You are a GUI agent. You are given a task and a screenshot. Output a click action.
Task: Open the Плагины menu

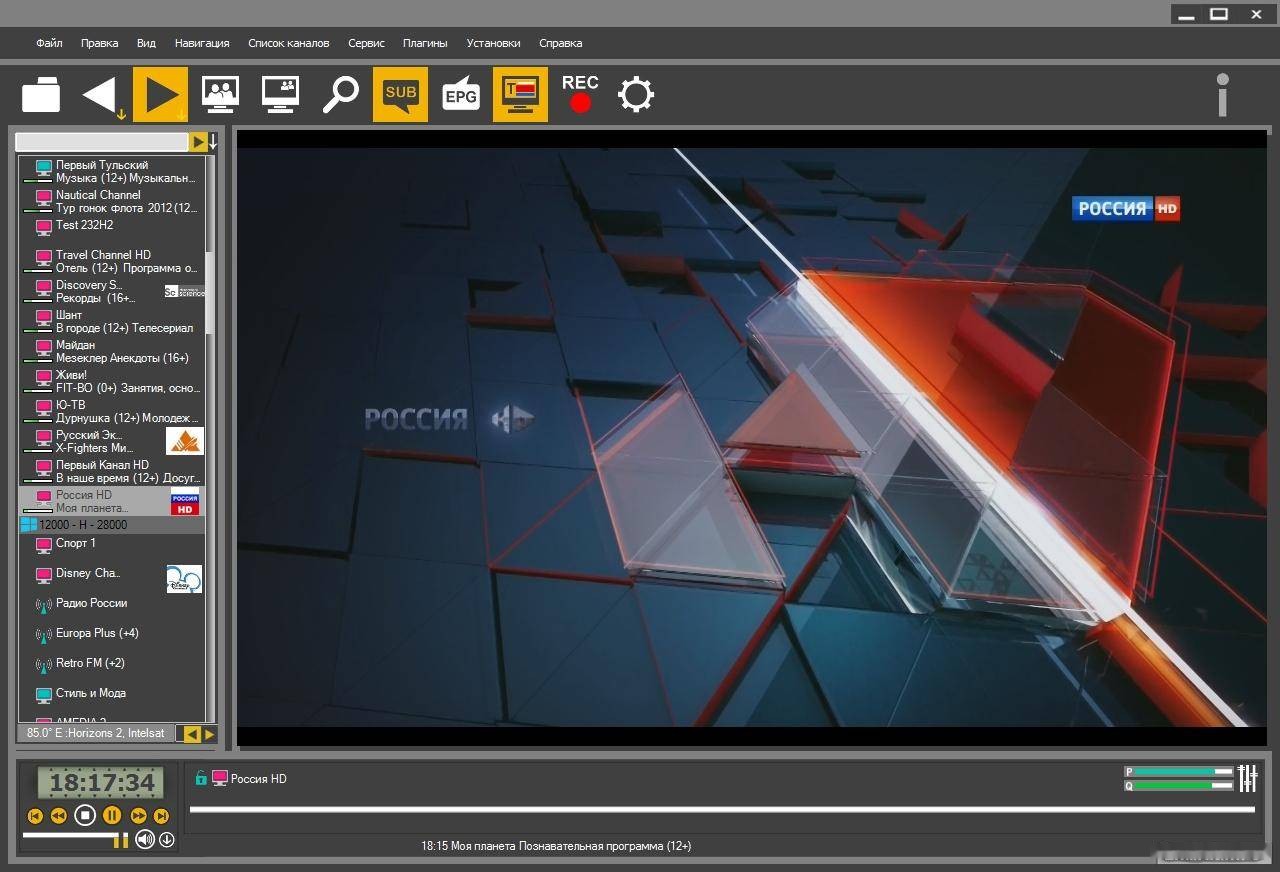[x=425, y=43]
